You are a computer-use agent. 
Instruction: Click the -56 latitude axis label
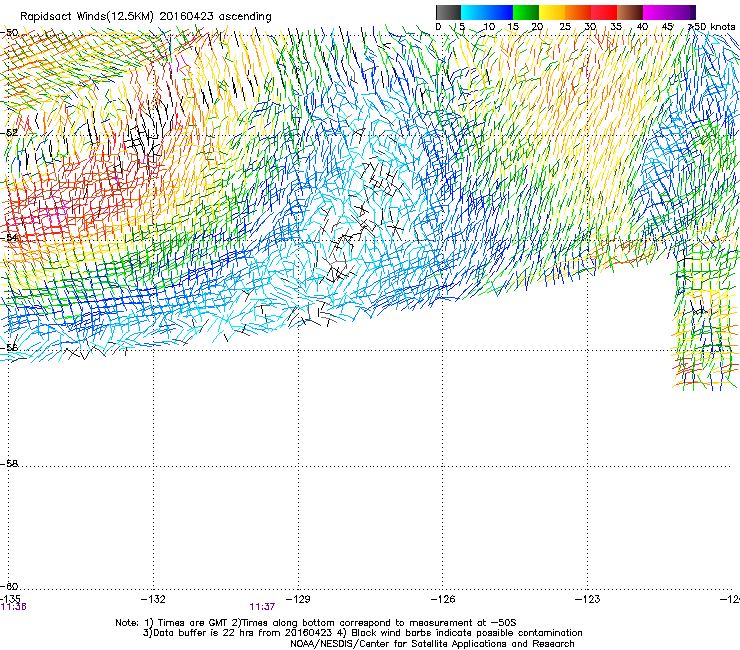(x=9, y=348)
